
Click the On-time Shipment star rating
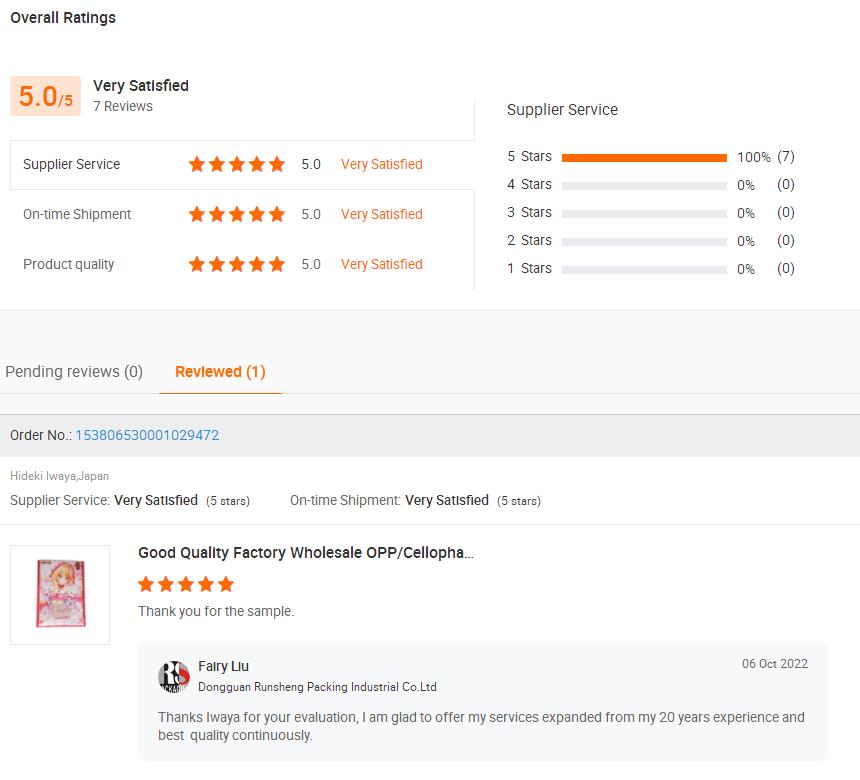237,214
